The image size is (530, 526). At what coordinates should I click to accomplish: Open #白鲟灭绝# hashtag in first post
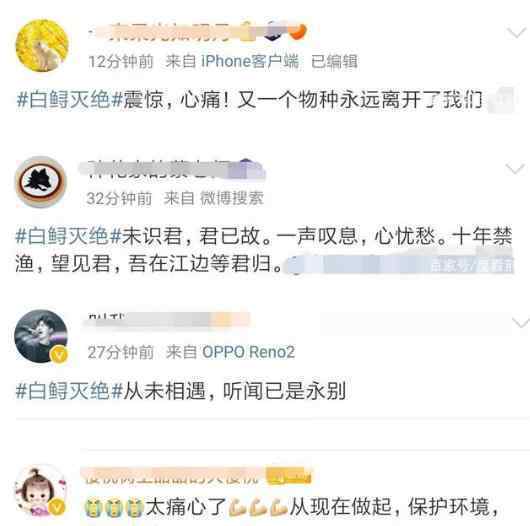click(70, 100)
